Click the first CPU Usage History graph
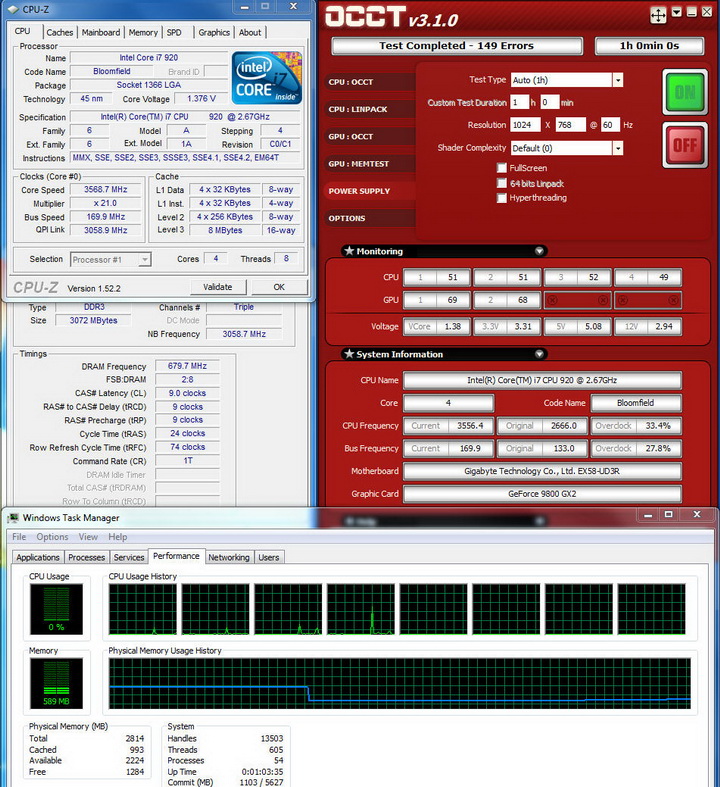 click(x=142, y=609)
